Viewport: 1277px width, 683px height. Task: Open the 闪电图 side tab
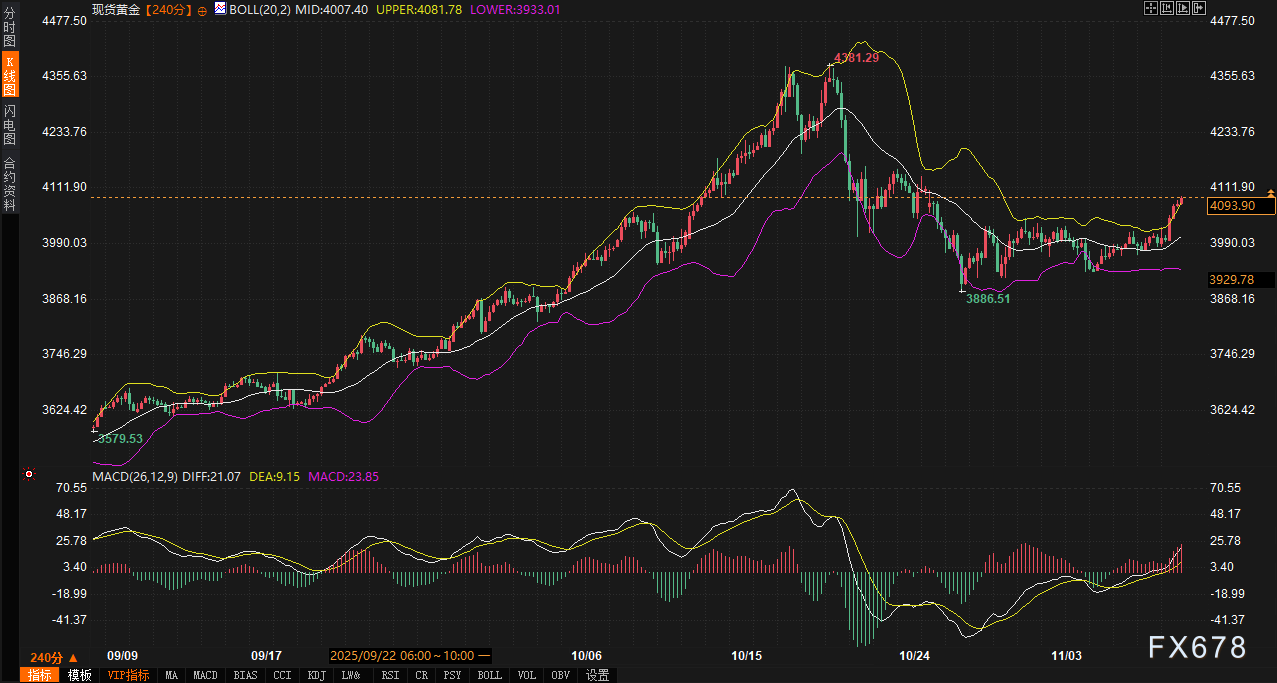point(9,123)
